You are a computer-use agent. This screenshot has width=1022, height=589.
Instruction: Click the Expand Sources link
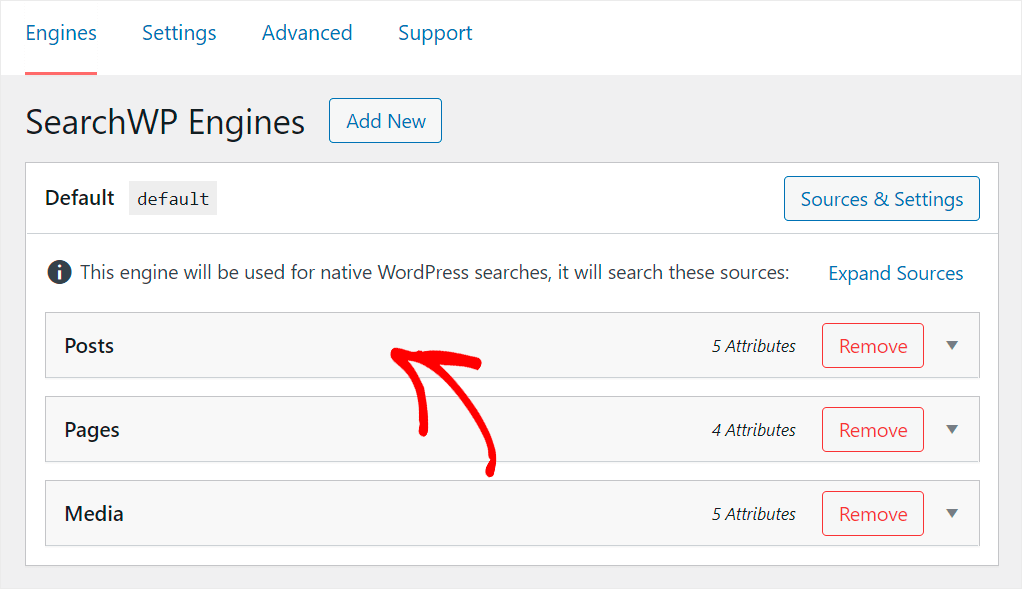895,273
